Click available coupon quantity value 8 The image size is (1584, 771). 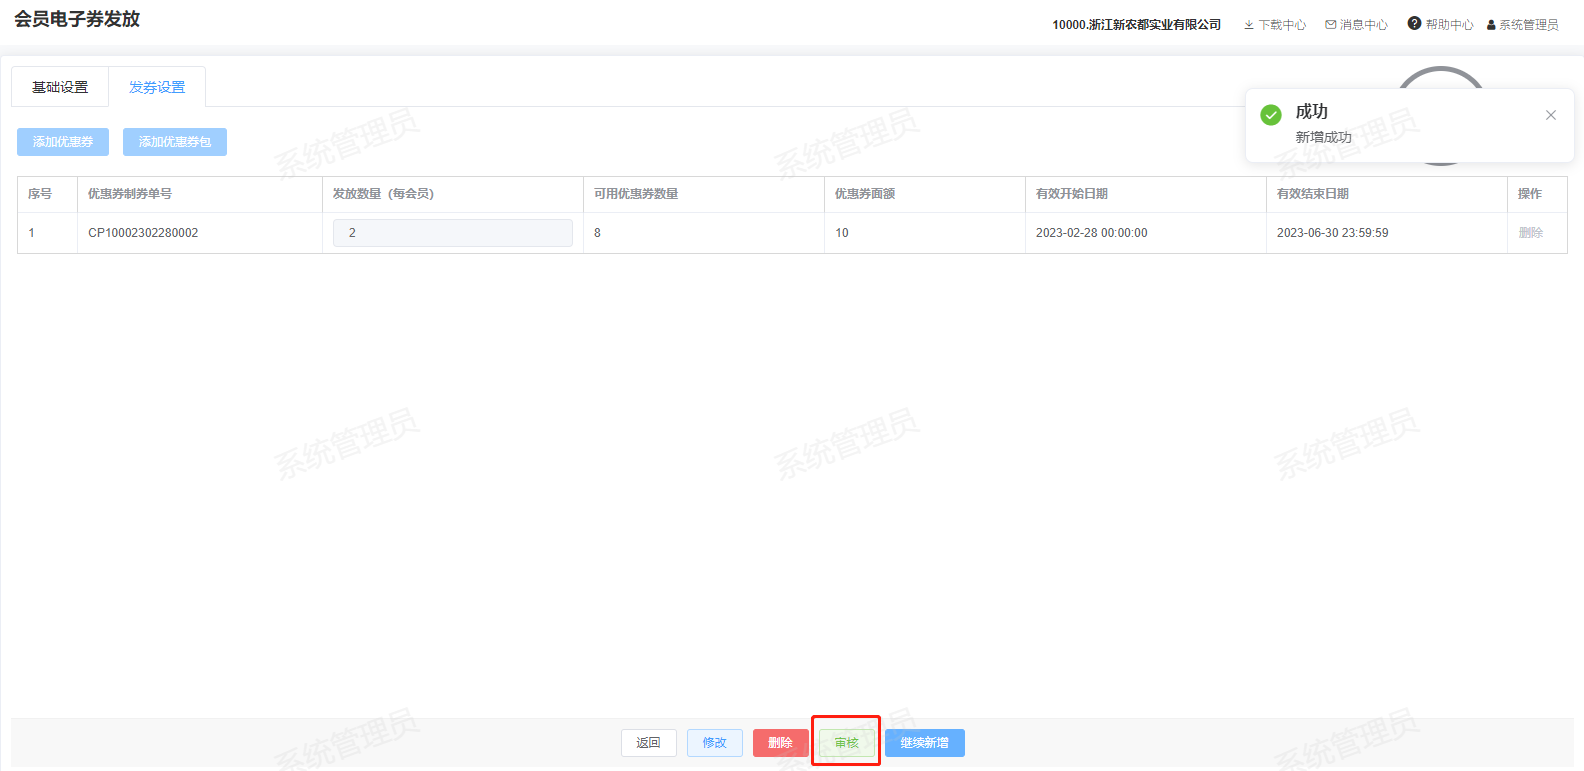pos(598,233)
